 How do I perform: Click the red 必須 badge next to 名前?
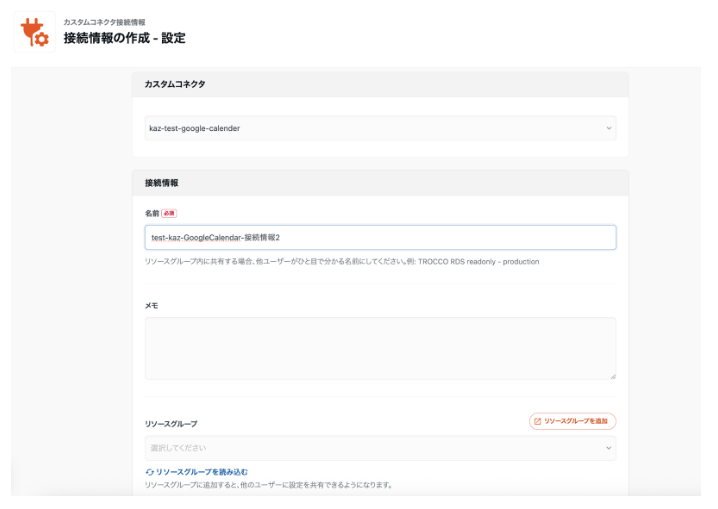click(168, 213)
